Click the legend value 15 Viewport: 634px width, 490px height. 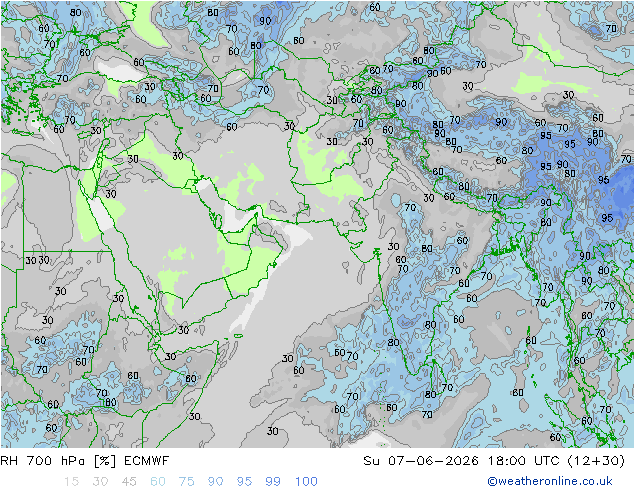(71, 481)
